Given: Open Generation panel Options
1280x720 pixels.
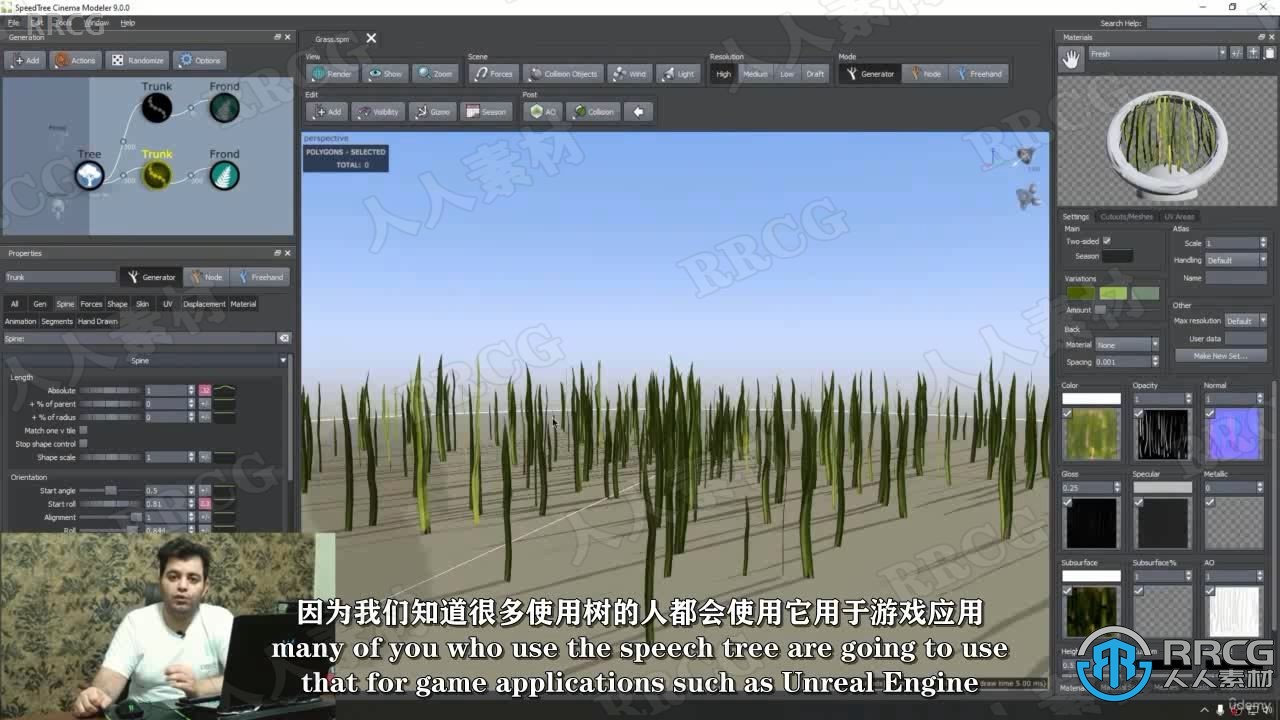Looking at the screenshot, I should pos(199,60).
